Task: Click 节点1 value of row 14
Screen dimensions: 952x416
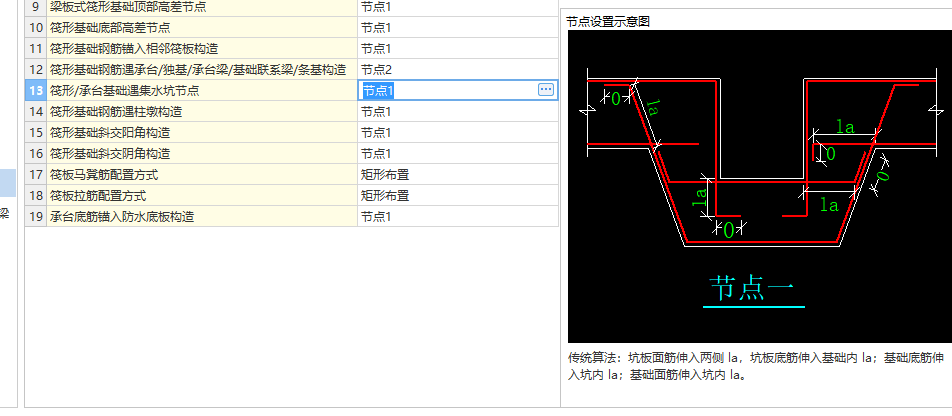Action: pos(458,112)
